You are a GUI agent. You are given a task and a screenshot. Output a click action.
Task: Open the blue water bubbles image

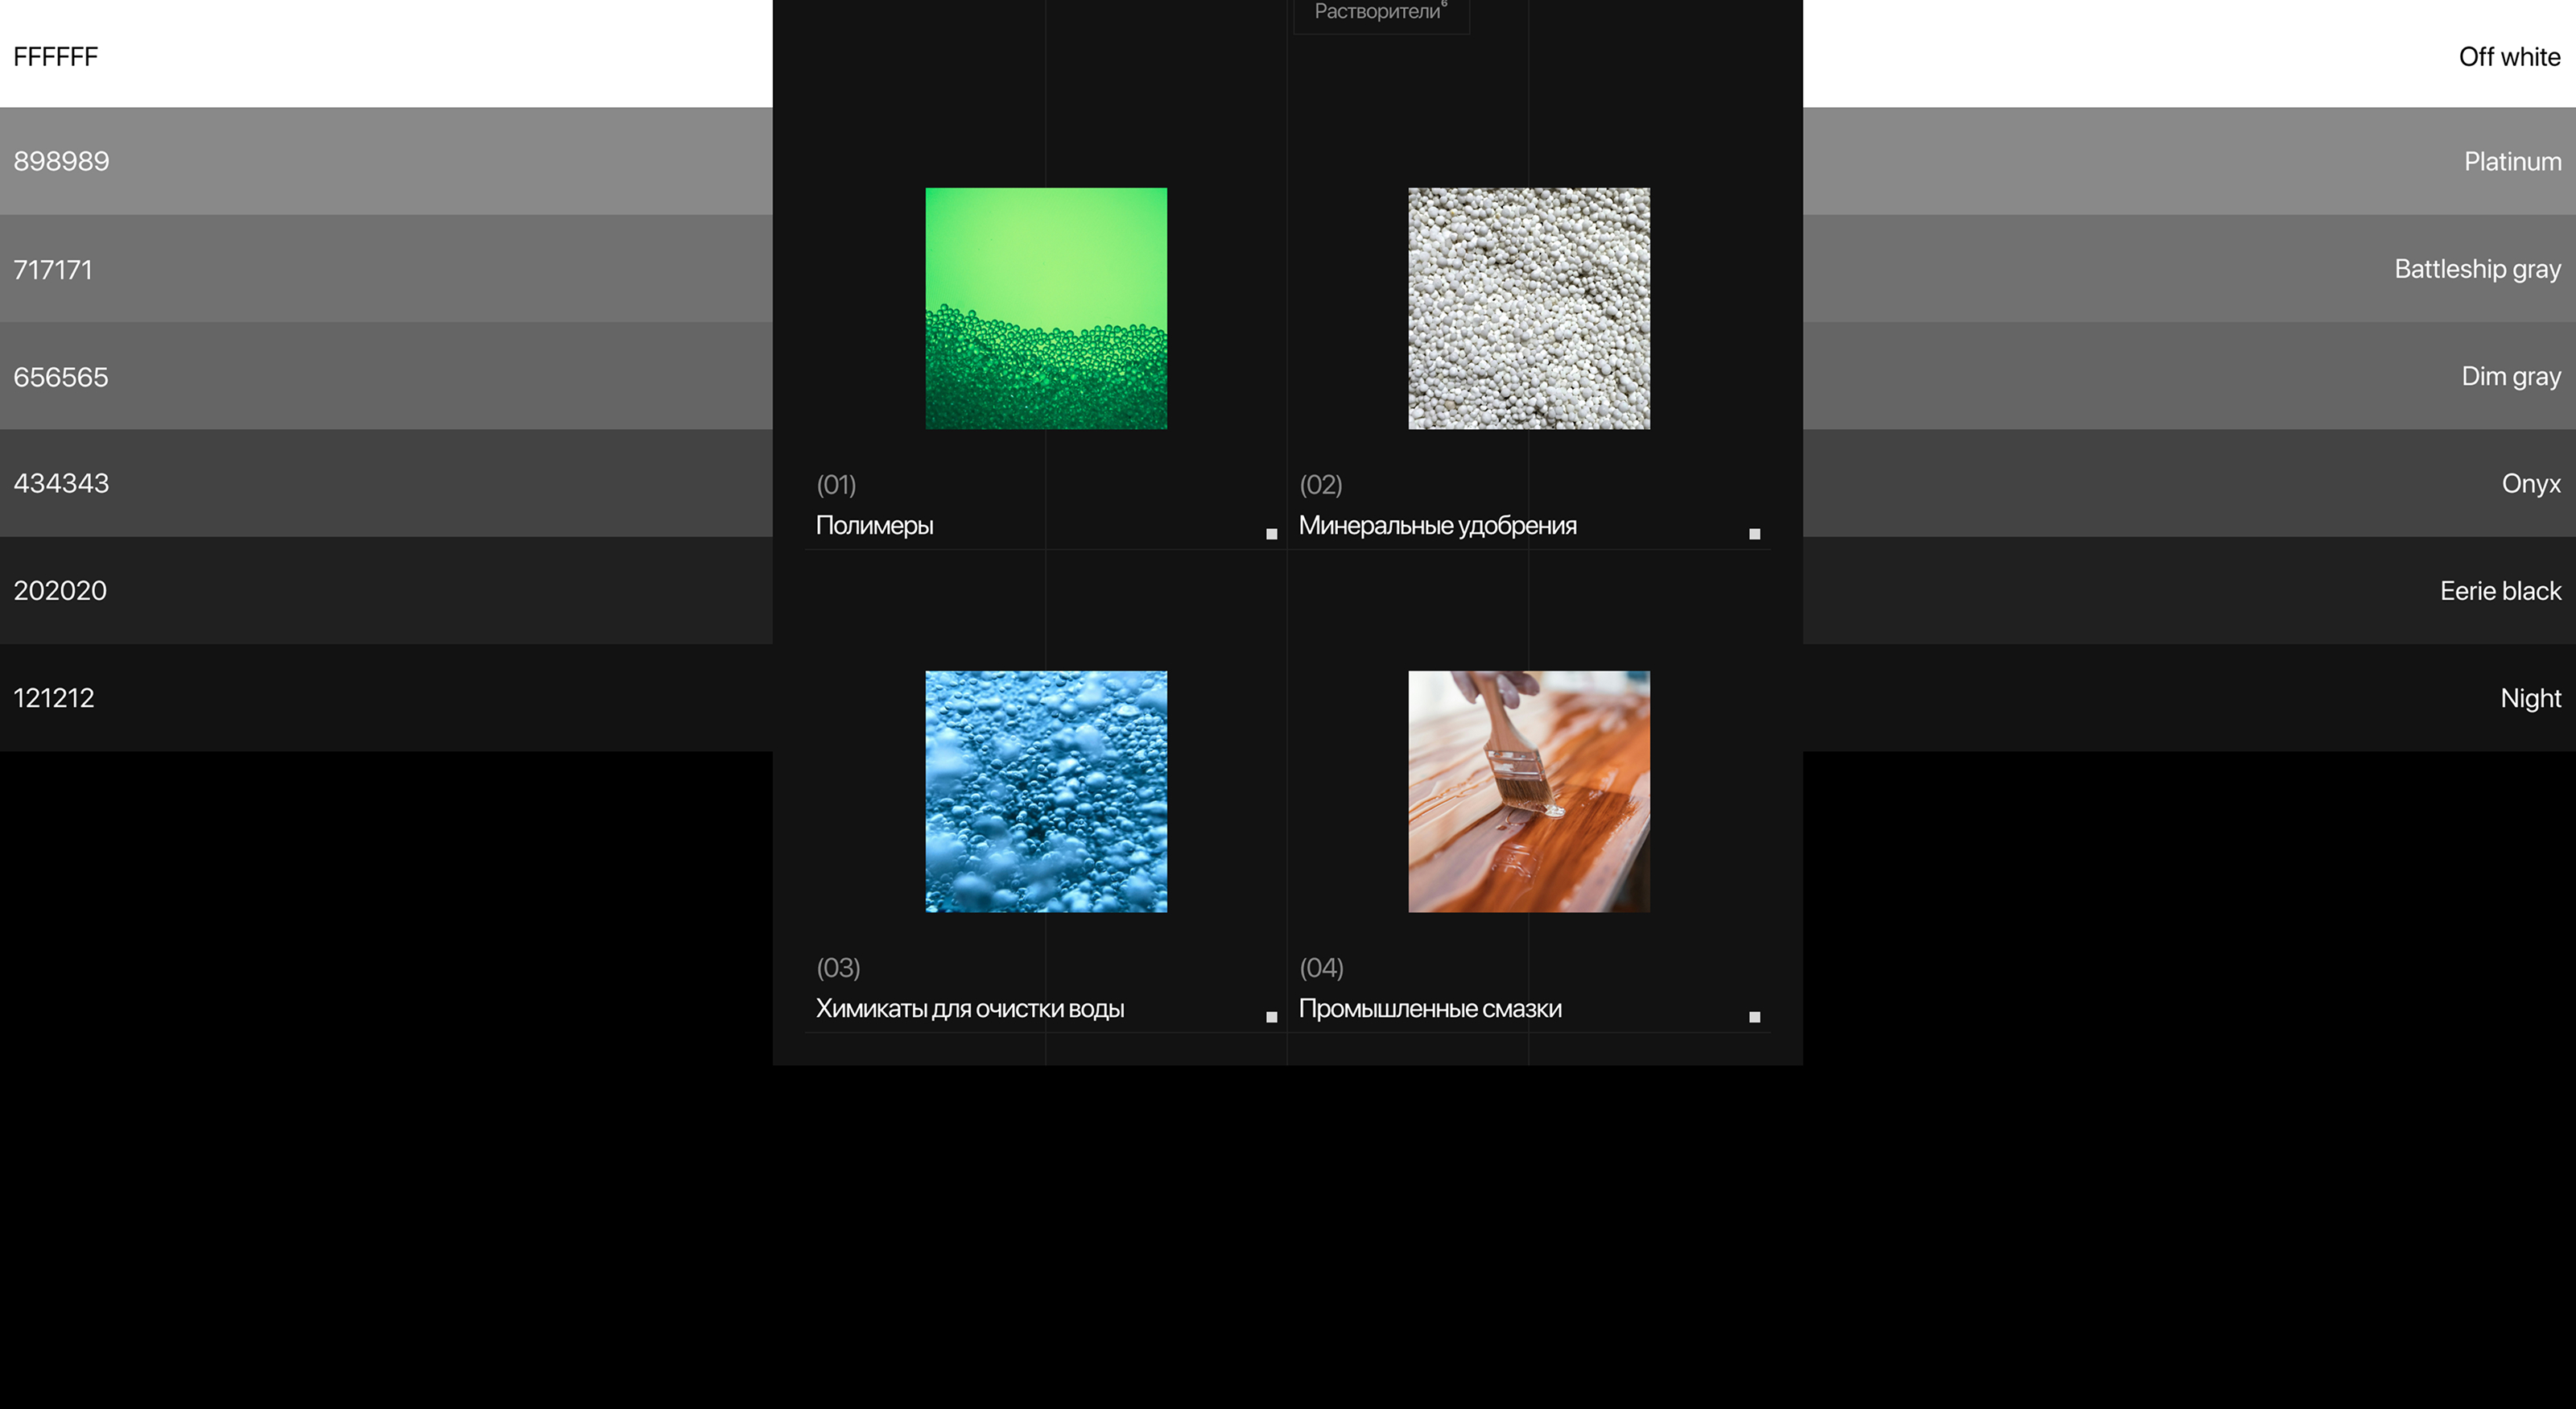1046,791
